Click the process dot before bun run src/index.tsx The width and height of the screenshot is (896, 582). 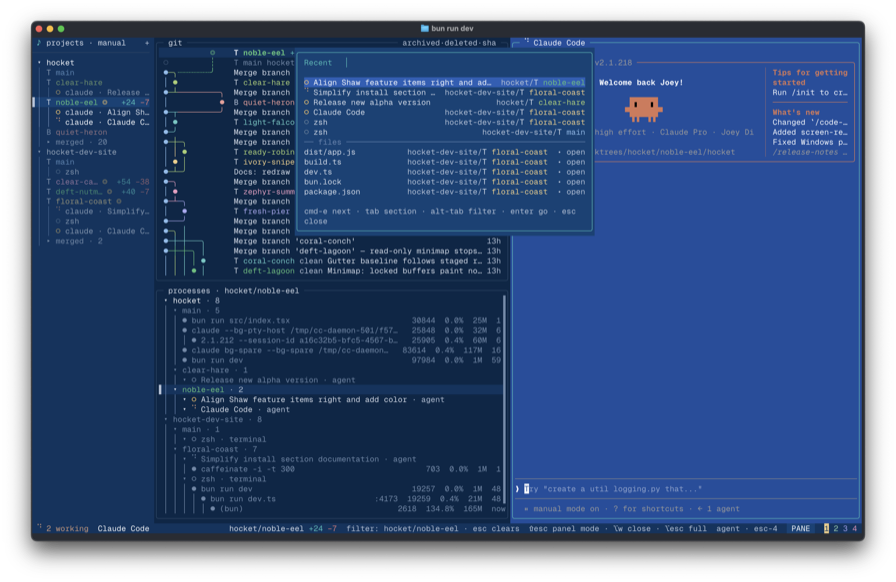185,320
